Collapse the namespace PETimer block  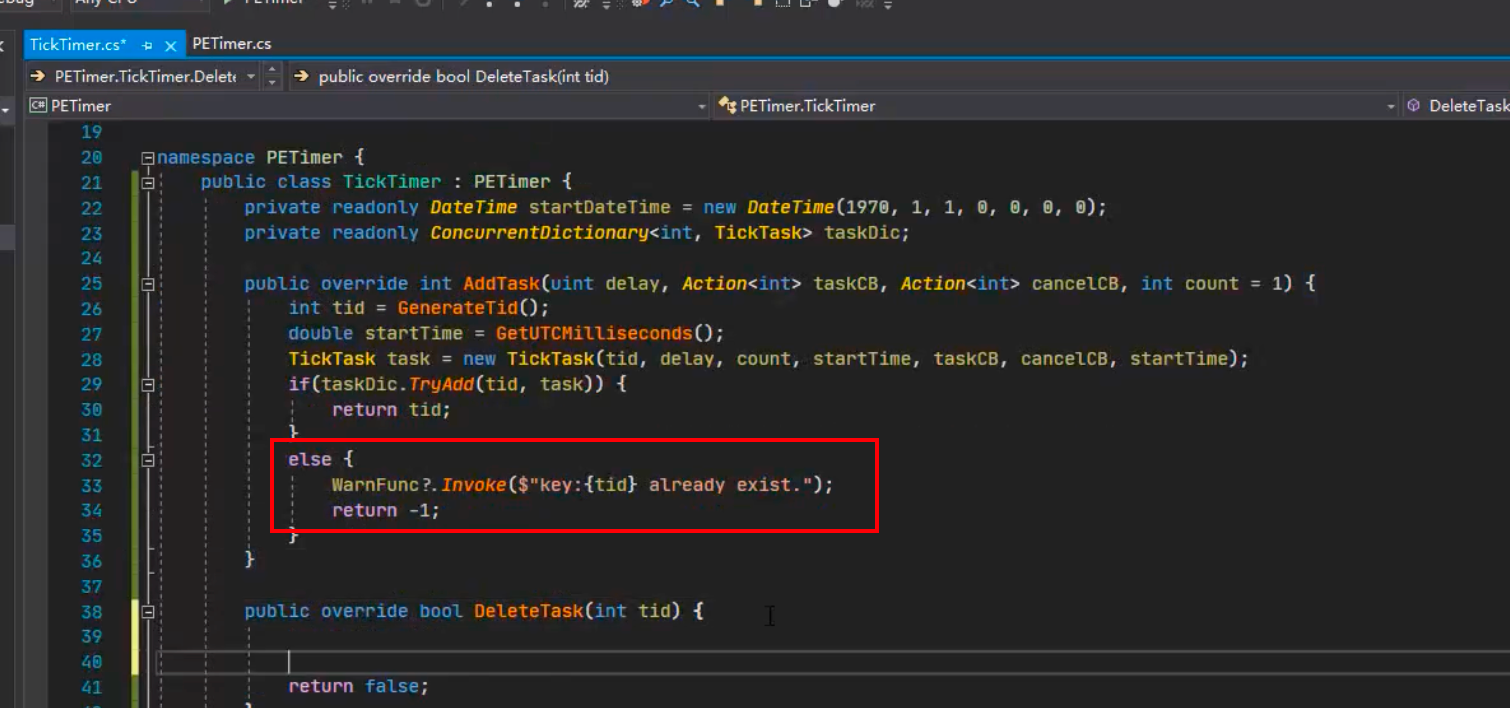click(148, 157)
